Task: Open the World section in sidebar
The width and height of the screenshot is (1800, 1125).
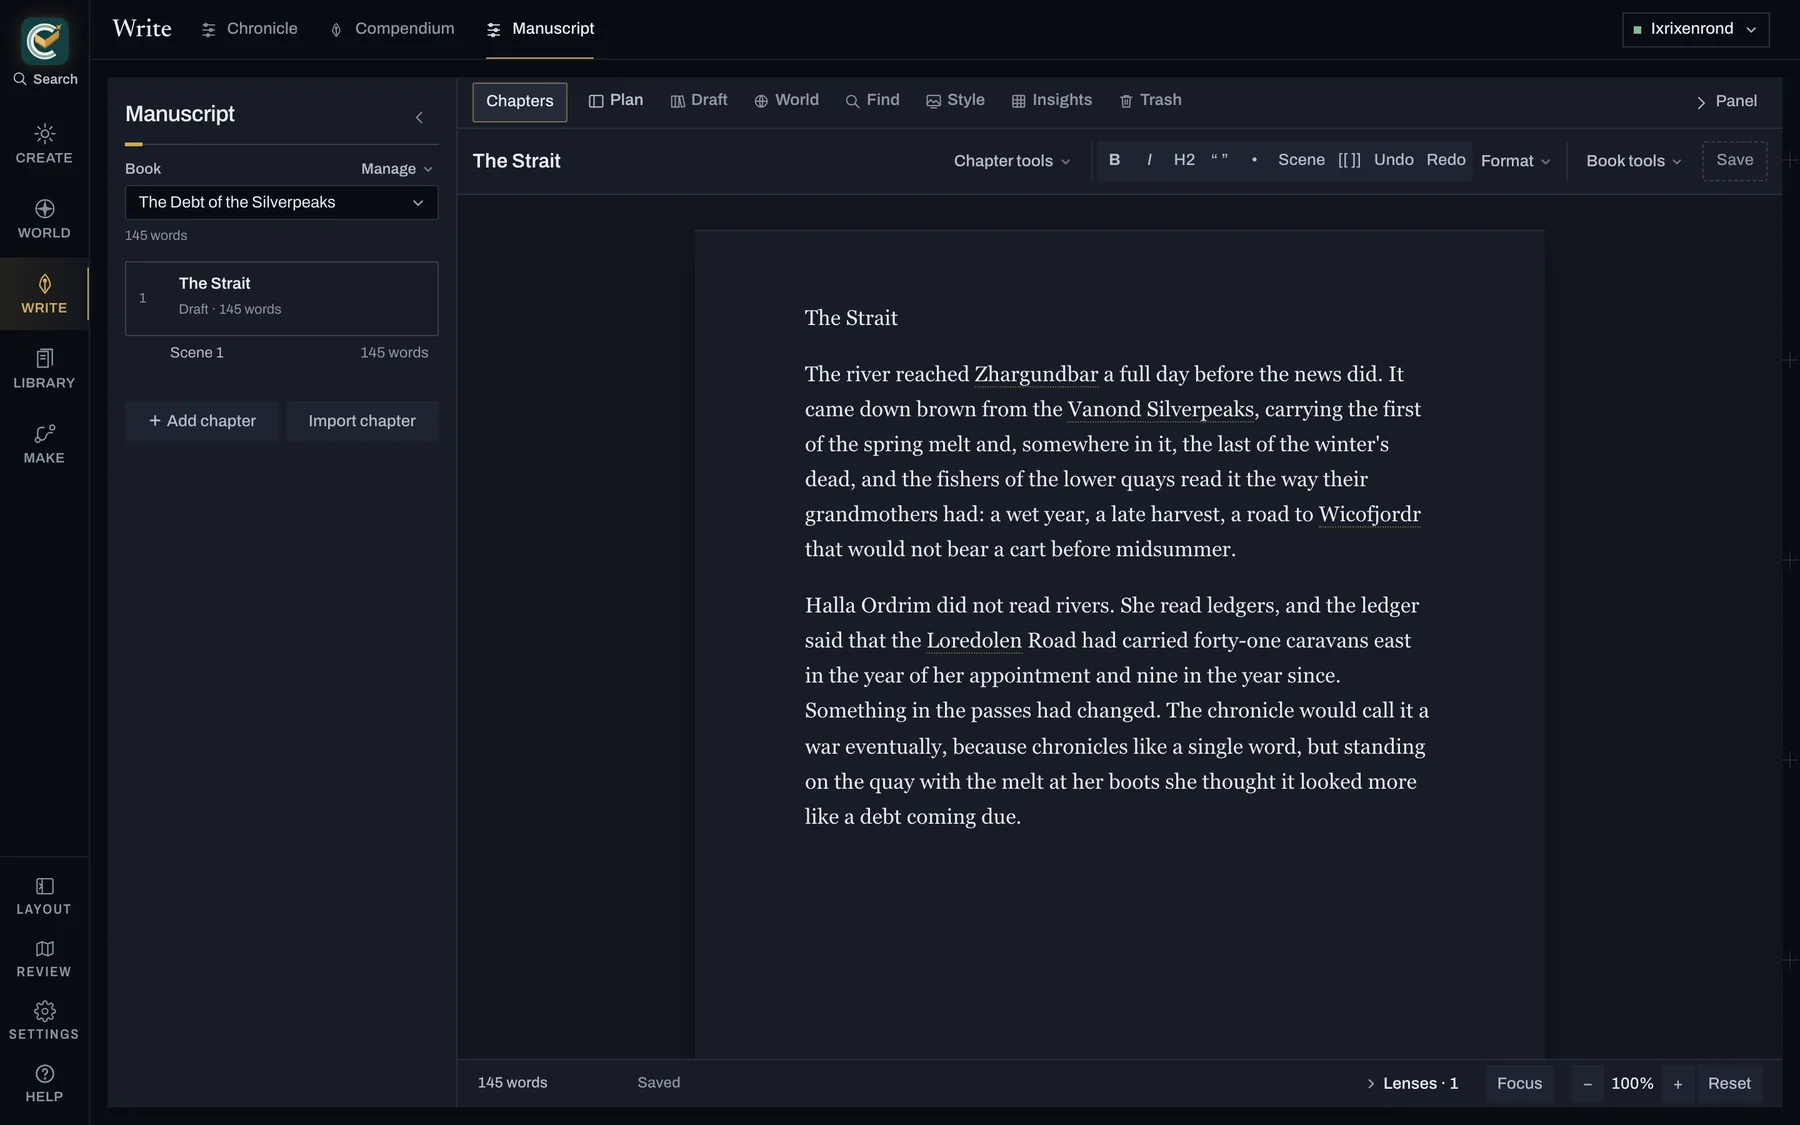Action: (x=44, y=219)
